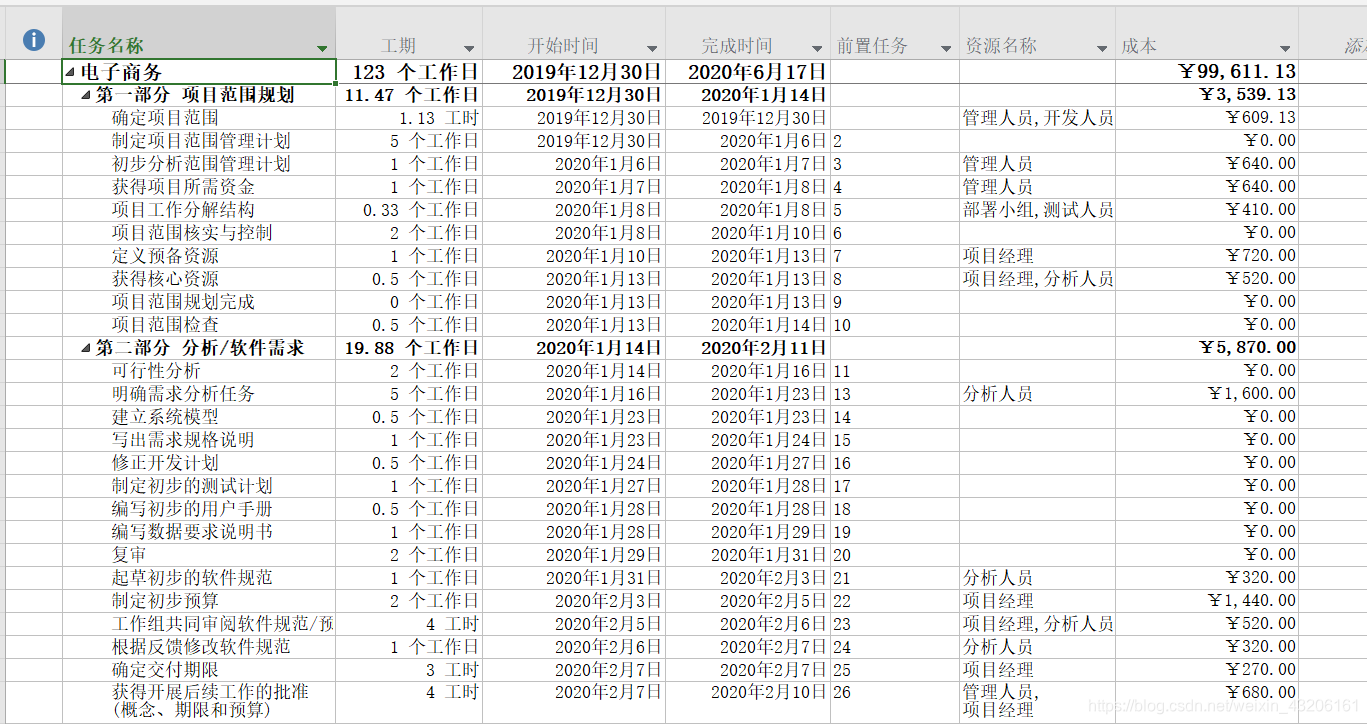This screenshot has width=1367, height=724.
Task: Open the 前置任务 column filter dropdown
Action: click(x=946, y=48)
